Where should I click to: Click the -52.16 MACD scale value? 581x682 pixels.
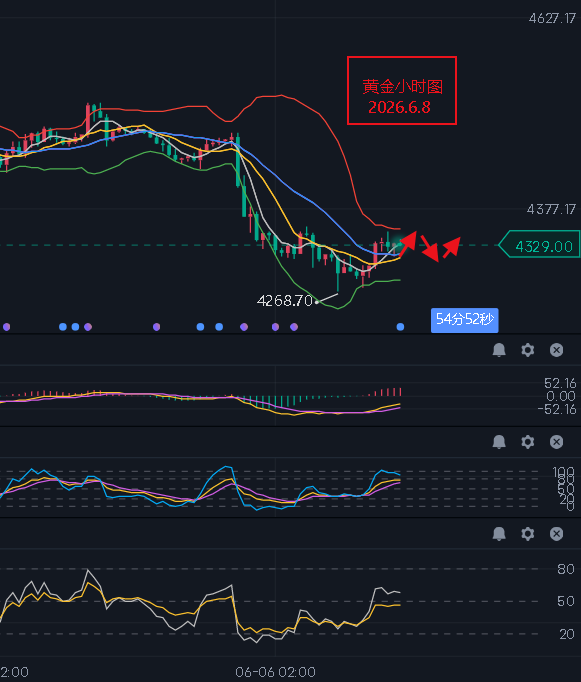(557, 409)
